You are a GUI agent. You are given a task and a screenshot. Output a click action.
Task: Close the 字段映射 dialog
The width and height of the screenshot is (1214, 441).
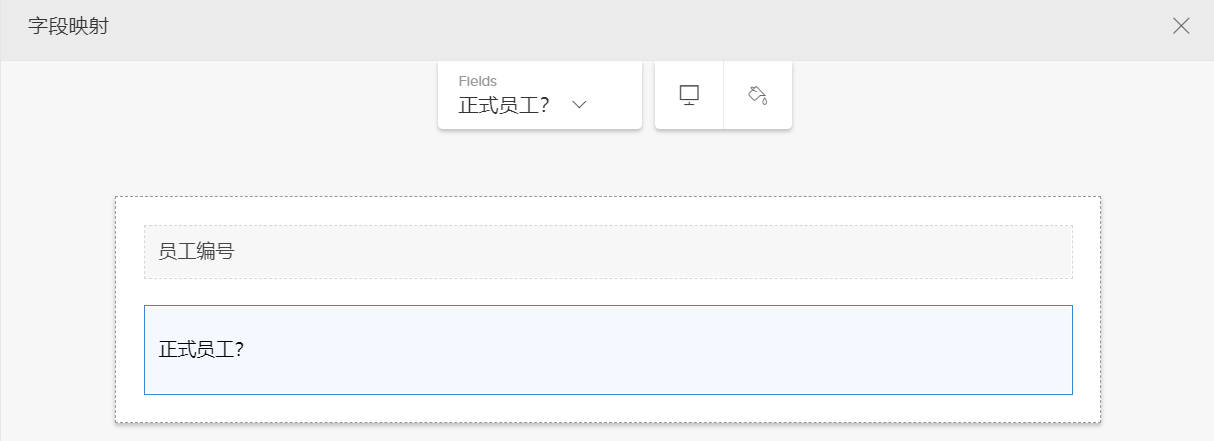(1181, 26)
